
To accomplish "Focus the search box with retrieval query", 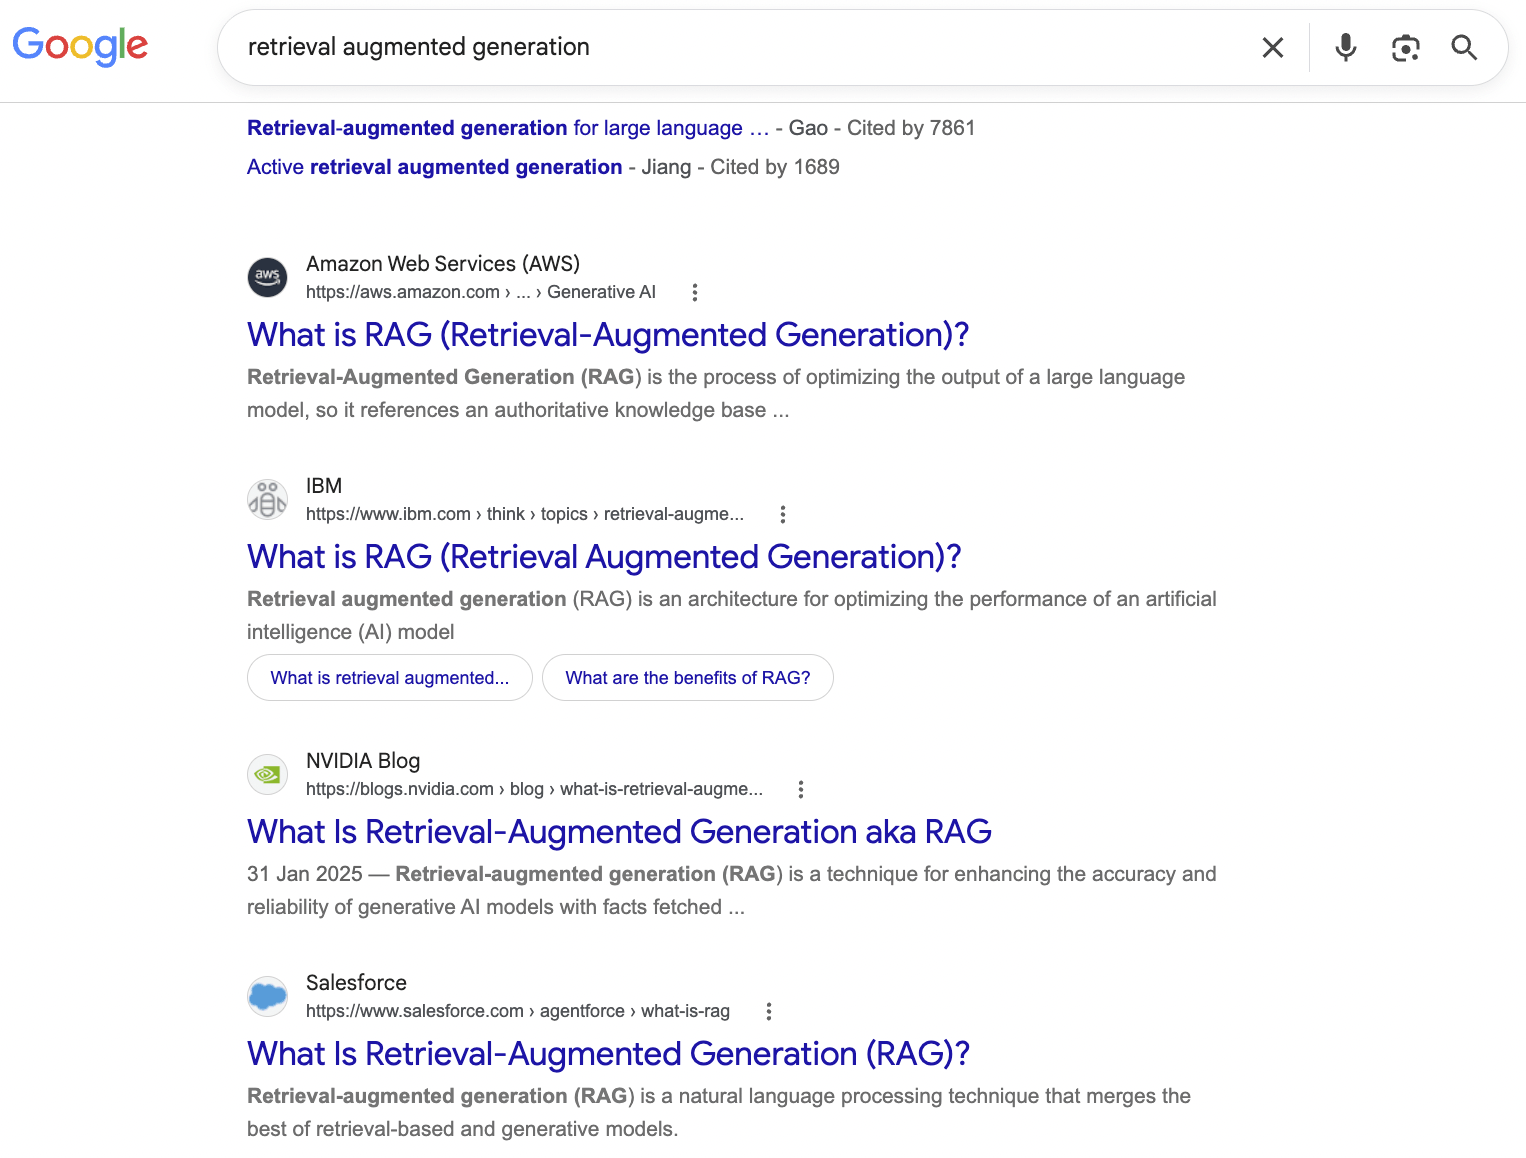I will click(x=740, y=47).
